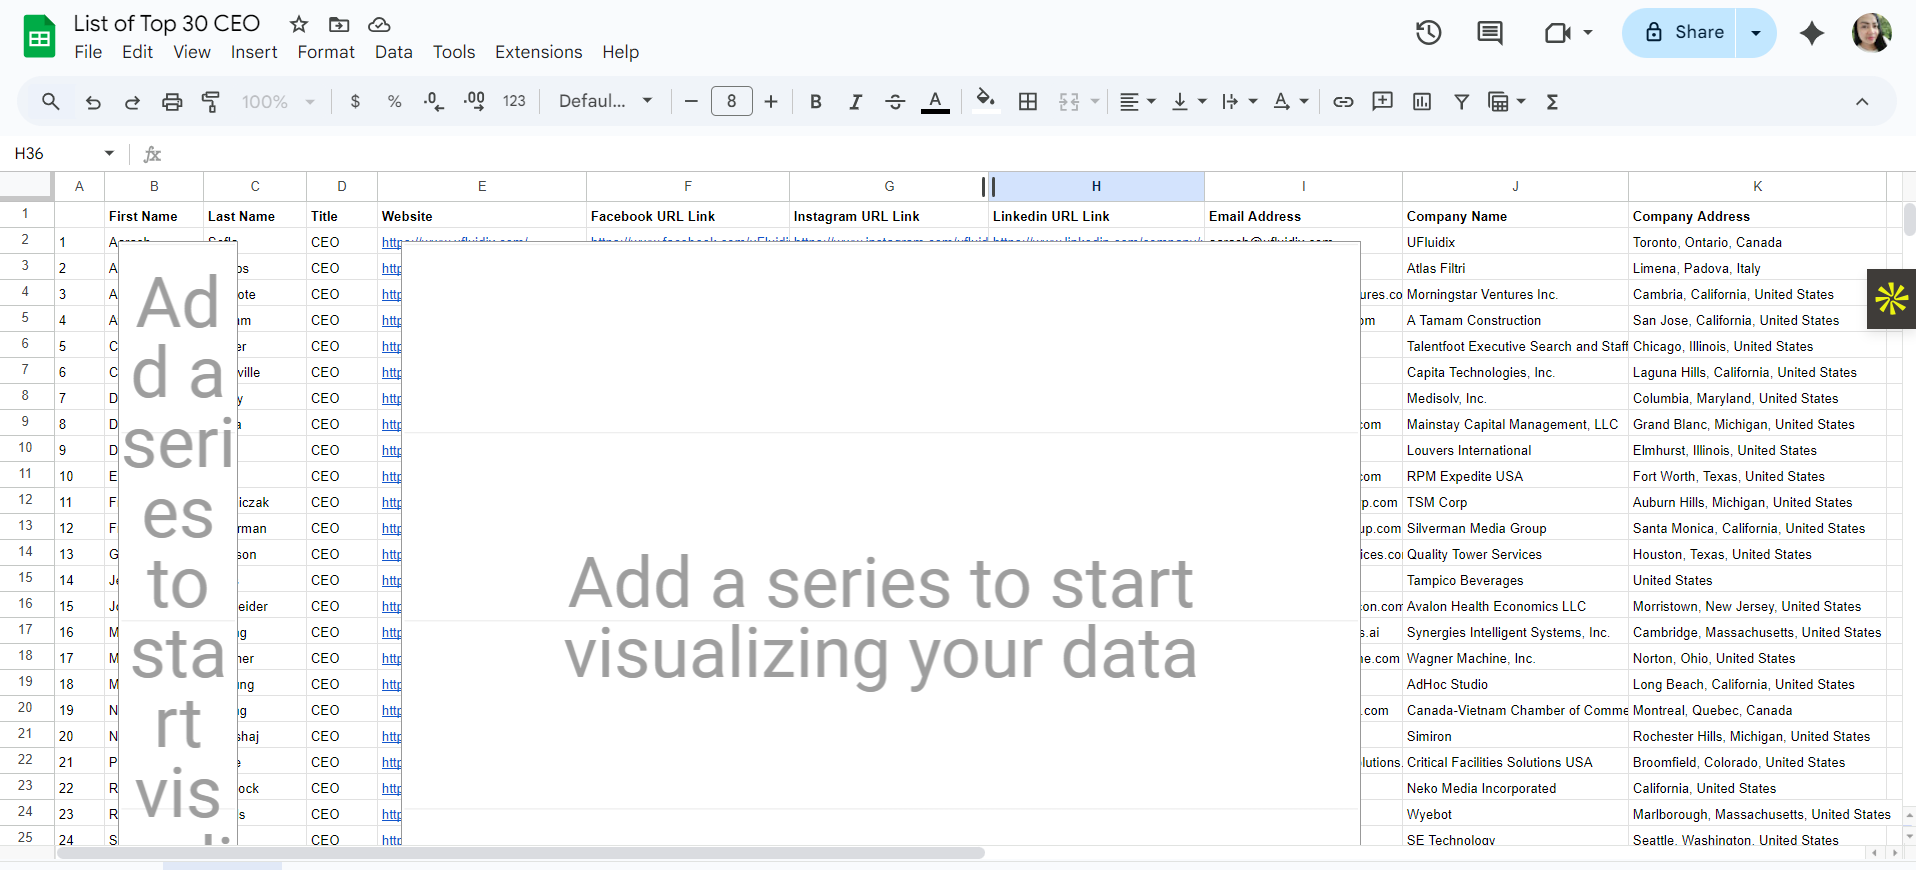The width and height of the screenshot is (1916, 870).
Task: Open the horizontal align dropdown
Action: (1137, 102)
